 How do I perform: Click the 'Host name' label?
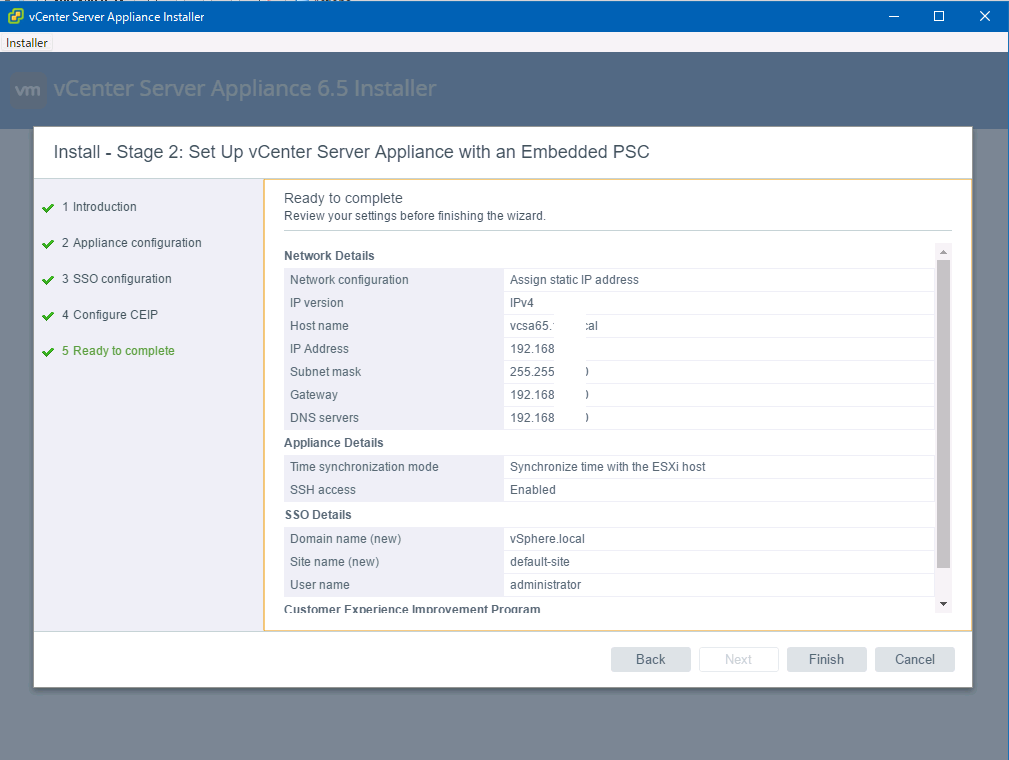click(319, 326)
